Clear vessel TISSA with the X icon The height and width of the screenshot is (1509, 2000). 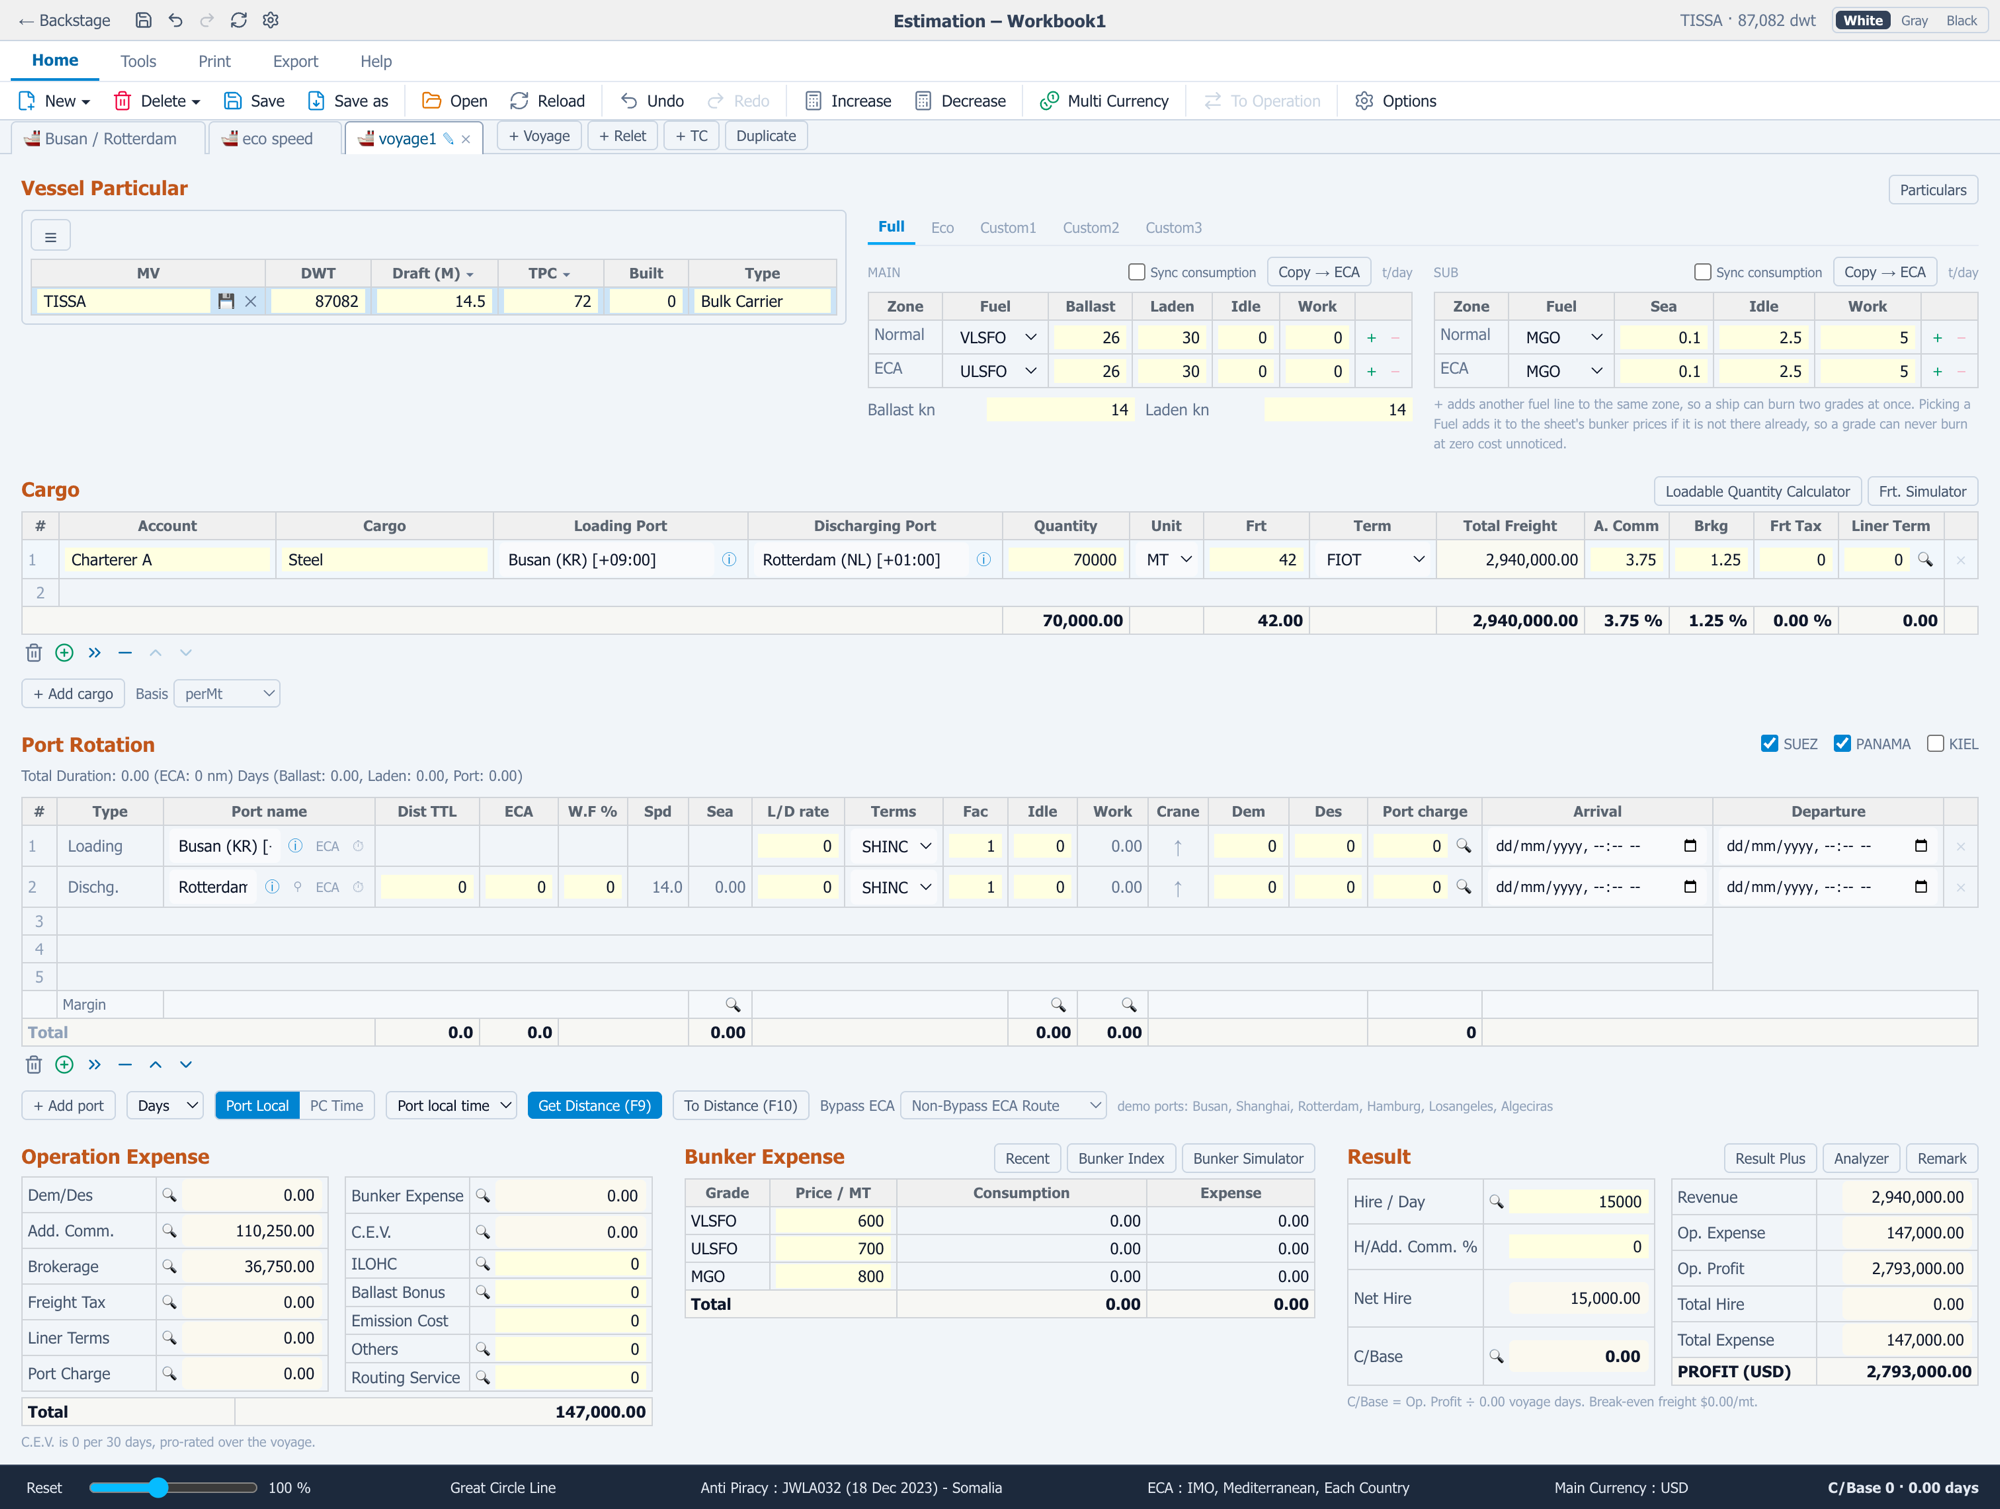pos(251,301)
